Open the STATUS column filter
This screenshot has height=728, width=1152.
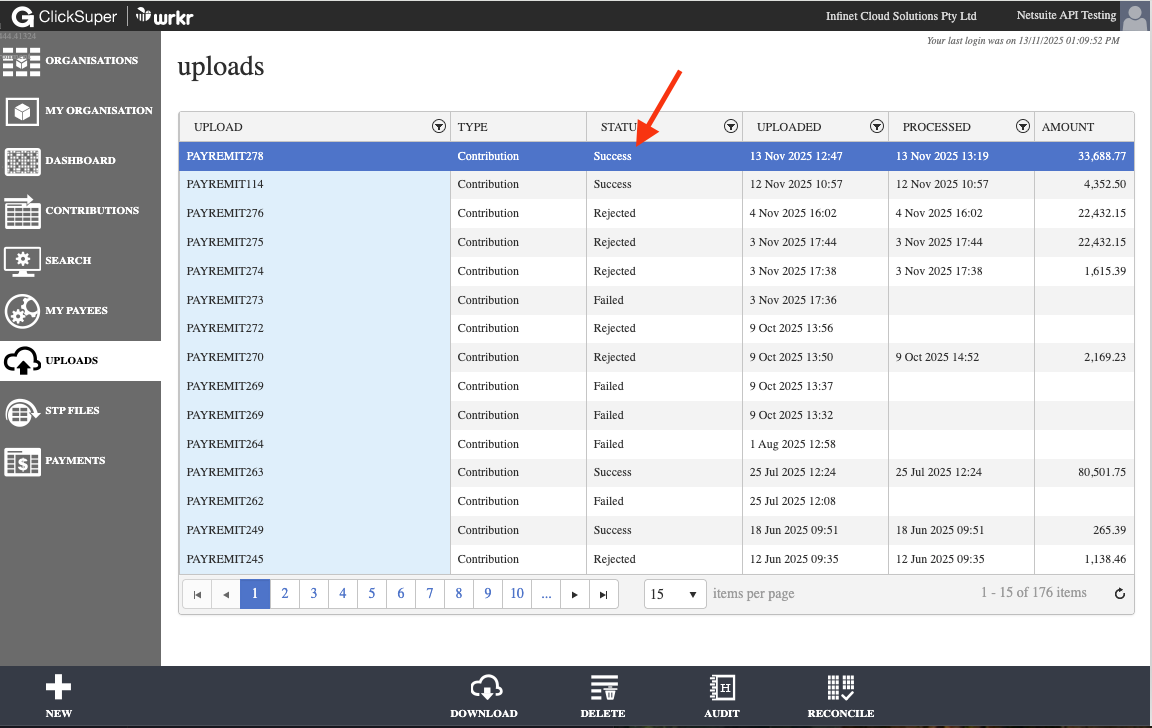(730, 126)
